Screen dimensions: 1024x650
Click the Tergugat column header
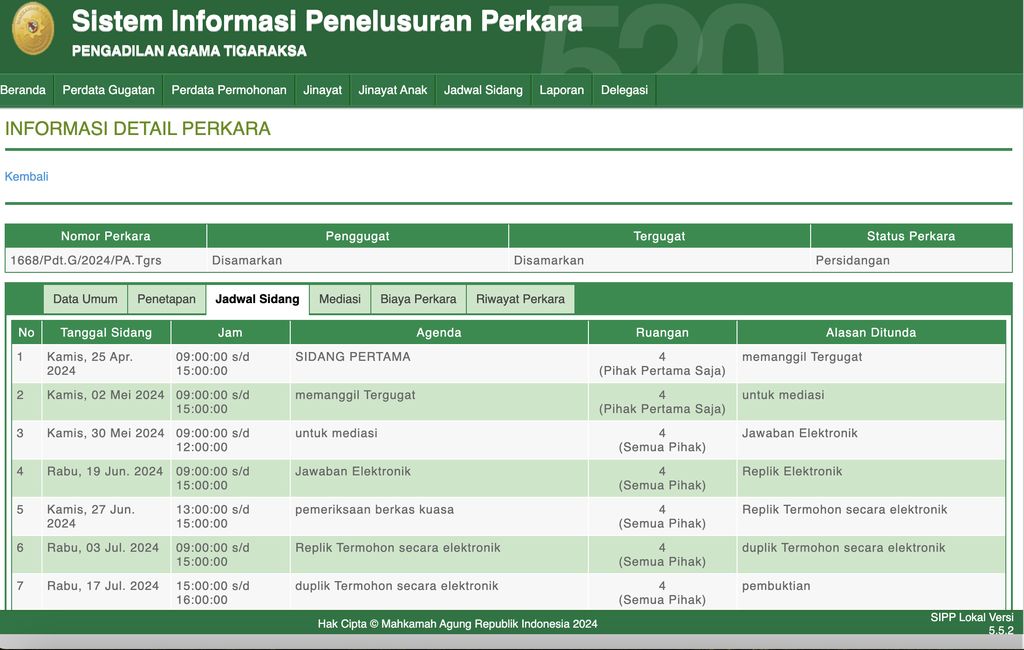[x=659, y=236]
